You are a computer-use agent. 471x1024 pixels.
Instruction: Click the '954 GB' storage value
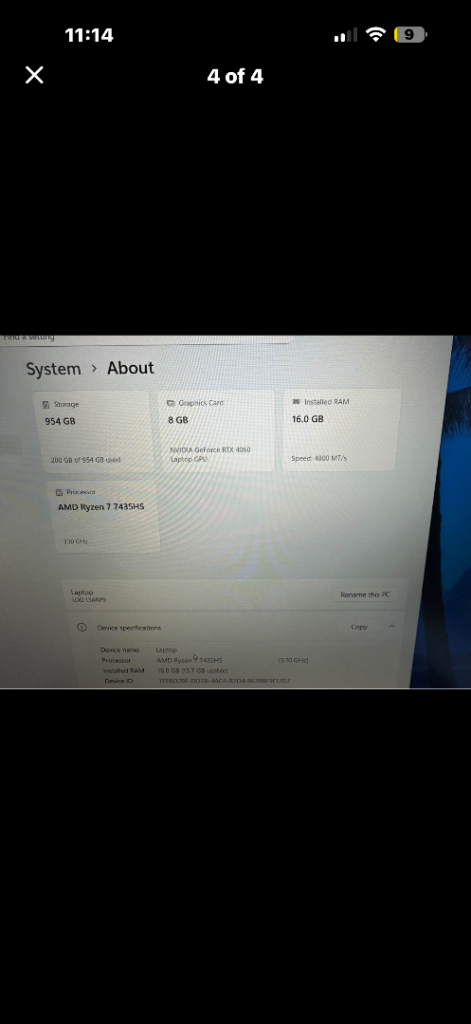point(60,421)
